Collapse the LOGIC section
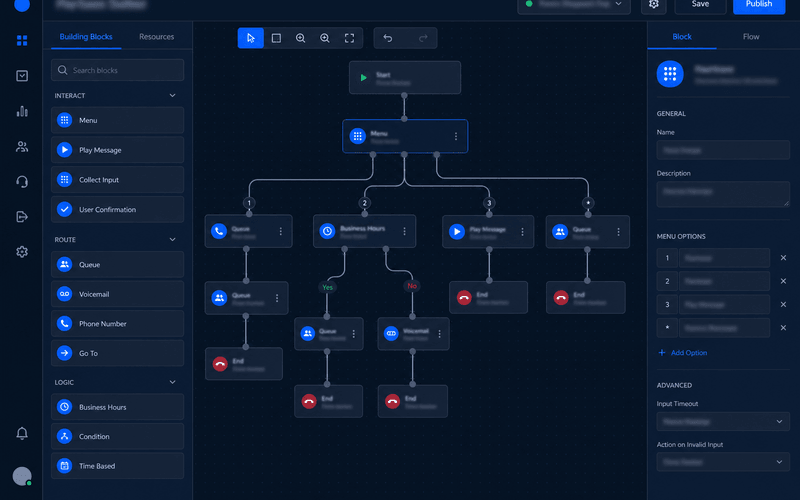 point(172,382)
